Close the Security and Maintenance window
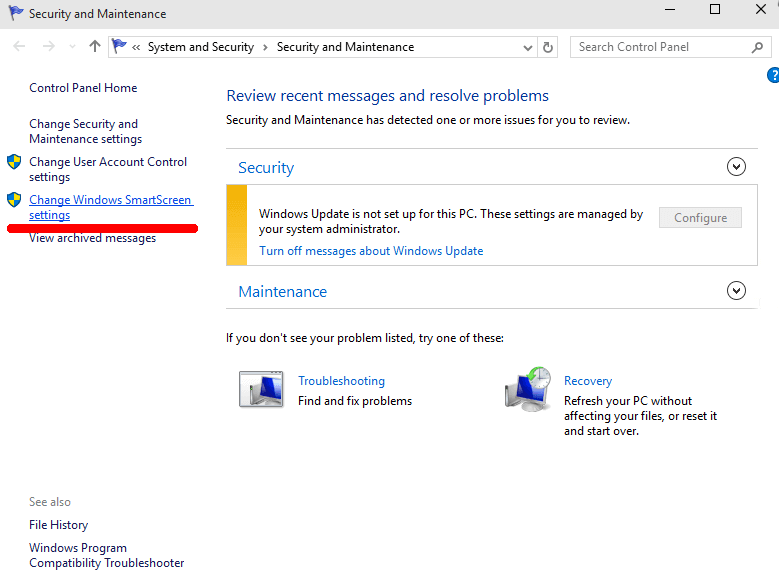 tap(760, 9)
